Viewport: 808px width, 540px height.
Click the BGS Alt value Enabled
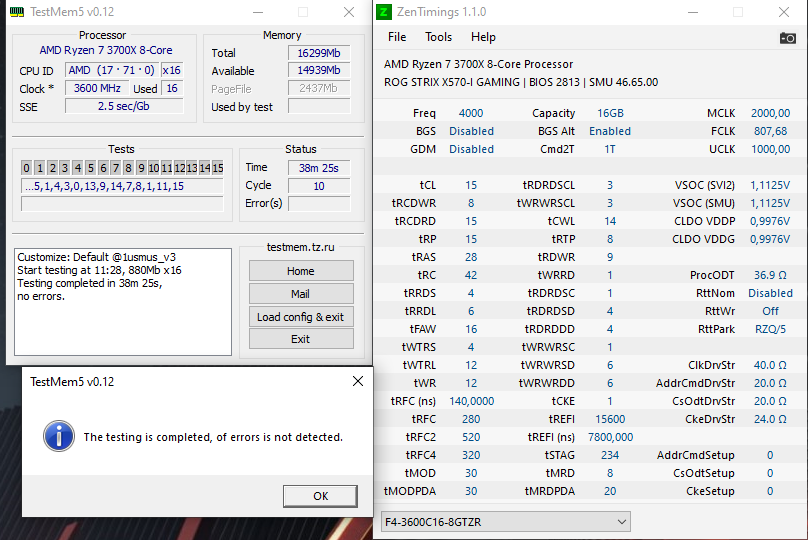coord(610,131)
